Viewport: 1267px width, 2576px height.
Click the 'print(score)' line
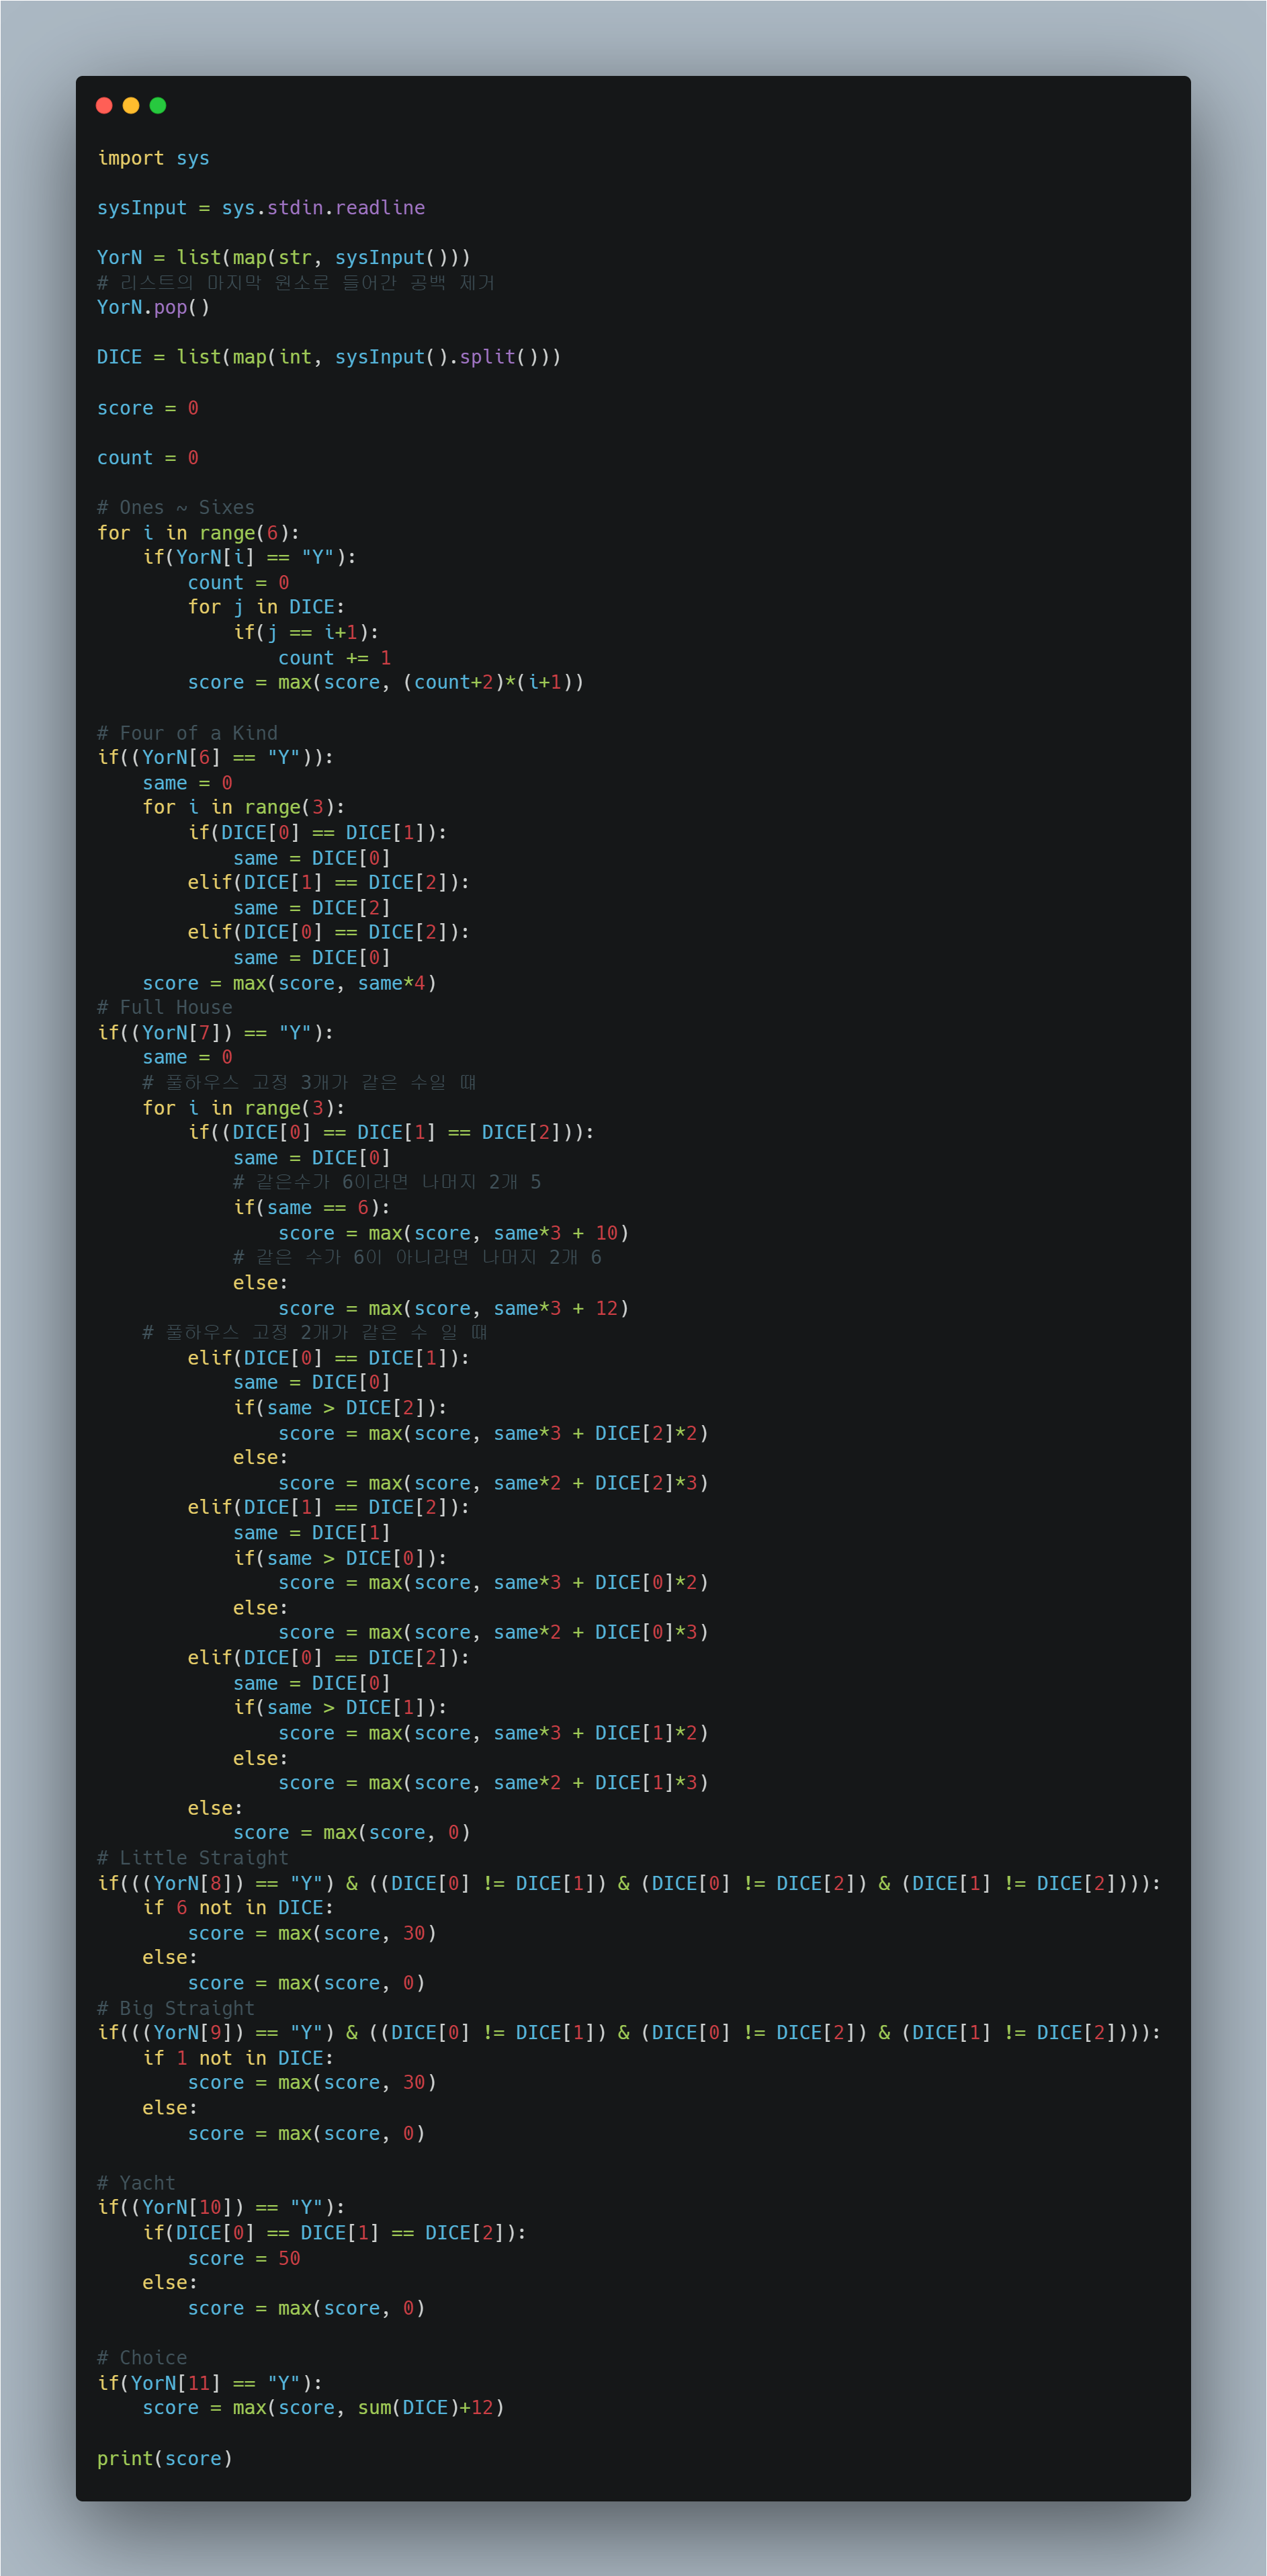click(x=165, y=2458)
